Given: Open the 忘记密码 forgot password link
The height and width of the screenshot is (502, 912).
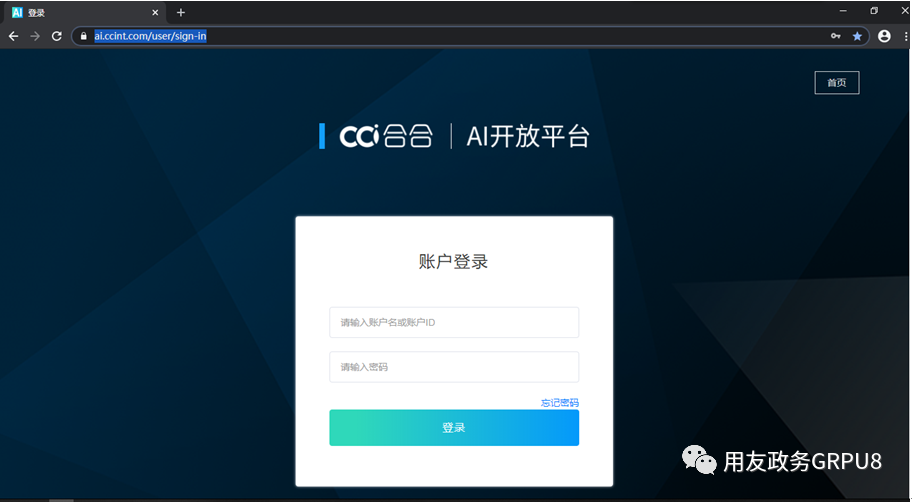Looking at the screenshot, I should point(560,403).
